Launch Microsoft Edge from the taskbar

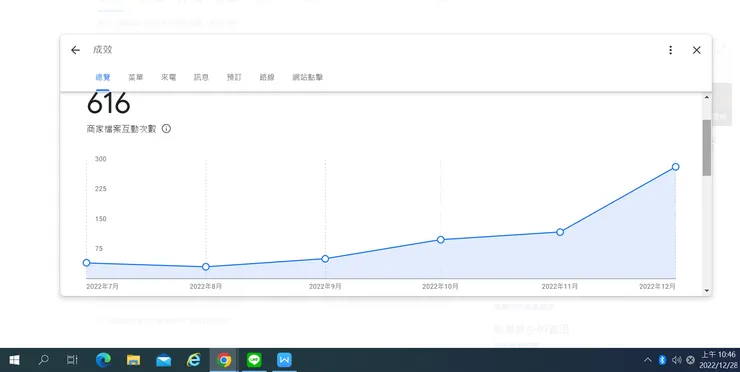coord(103,360)
